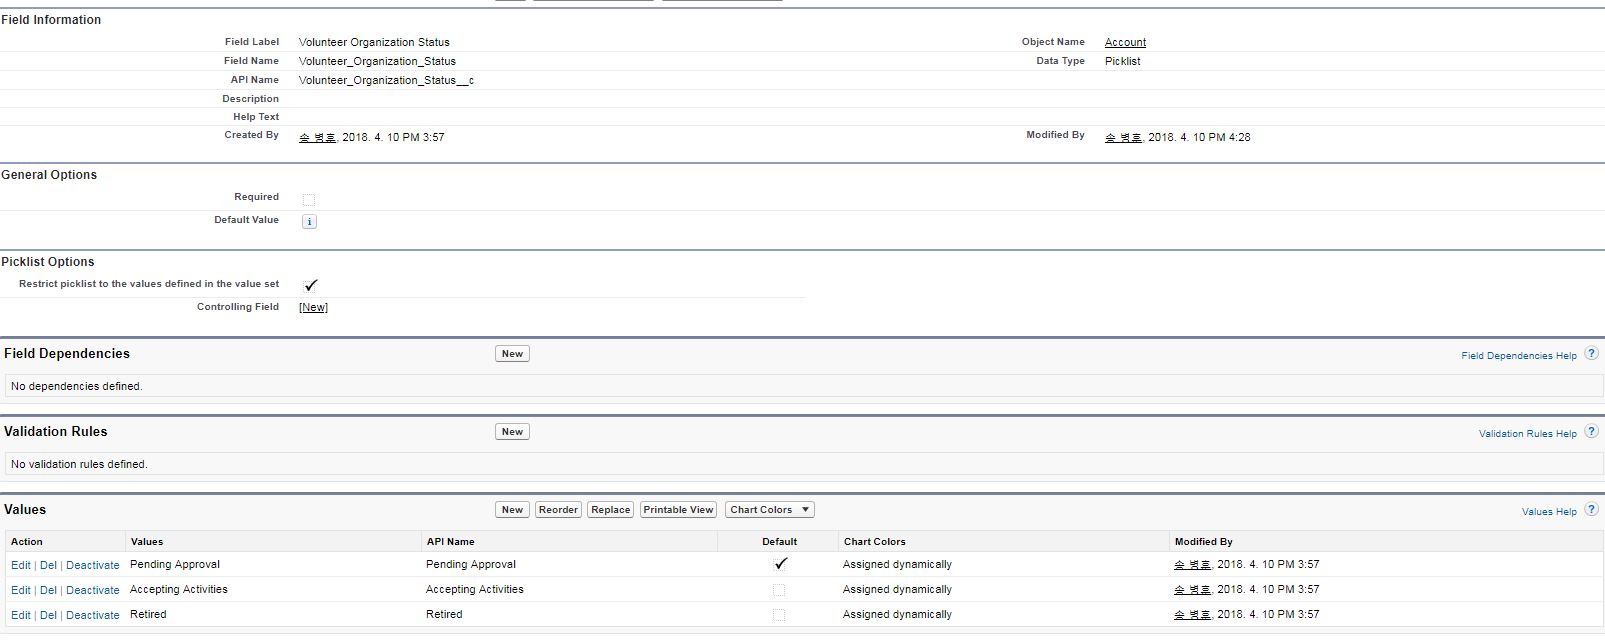Toggle Default checkbox for Retired row
This screenshot has height=643, width=1605.
pos(779,615)
